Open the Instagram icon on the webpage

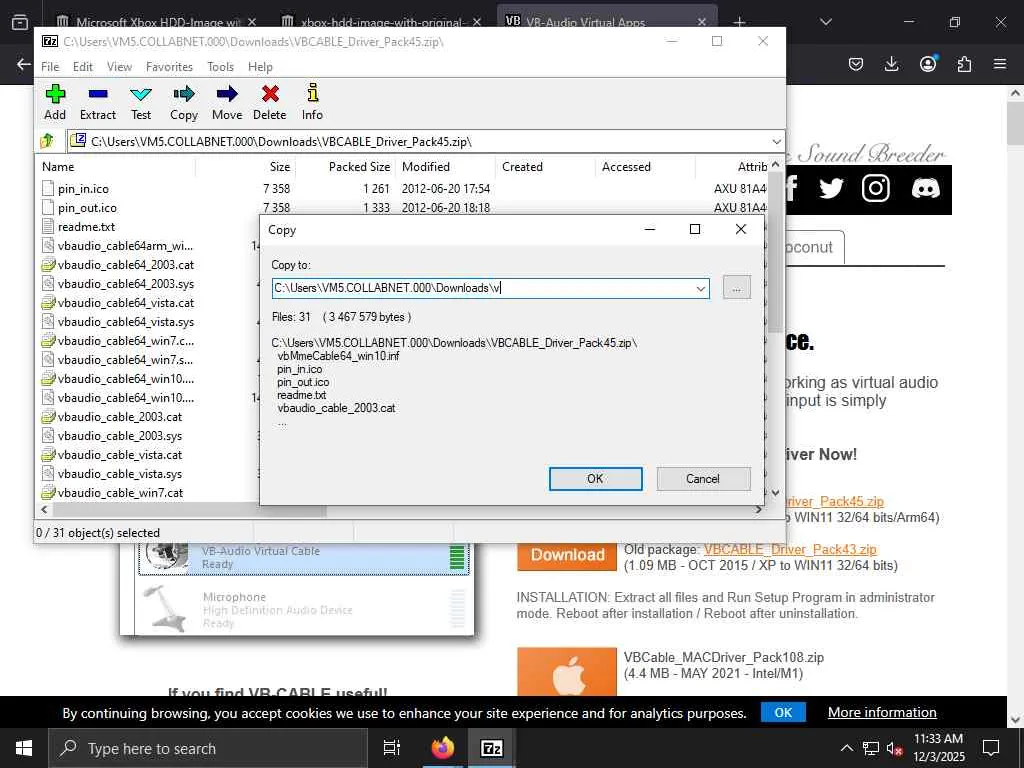876,189
